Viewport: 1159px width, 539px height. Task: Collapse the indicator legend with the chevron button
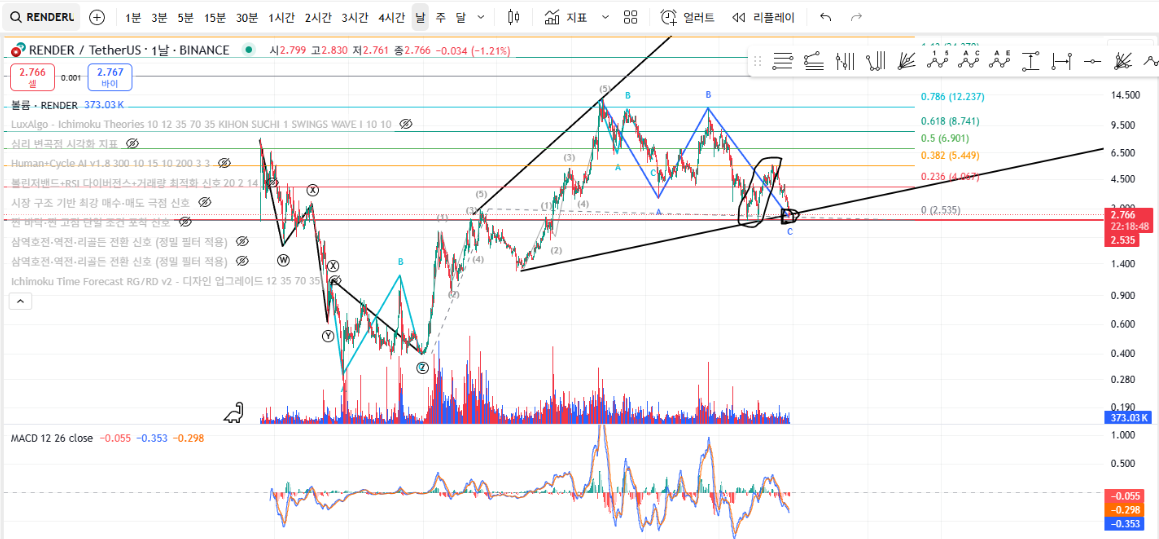(20, 301)
